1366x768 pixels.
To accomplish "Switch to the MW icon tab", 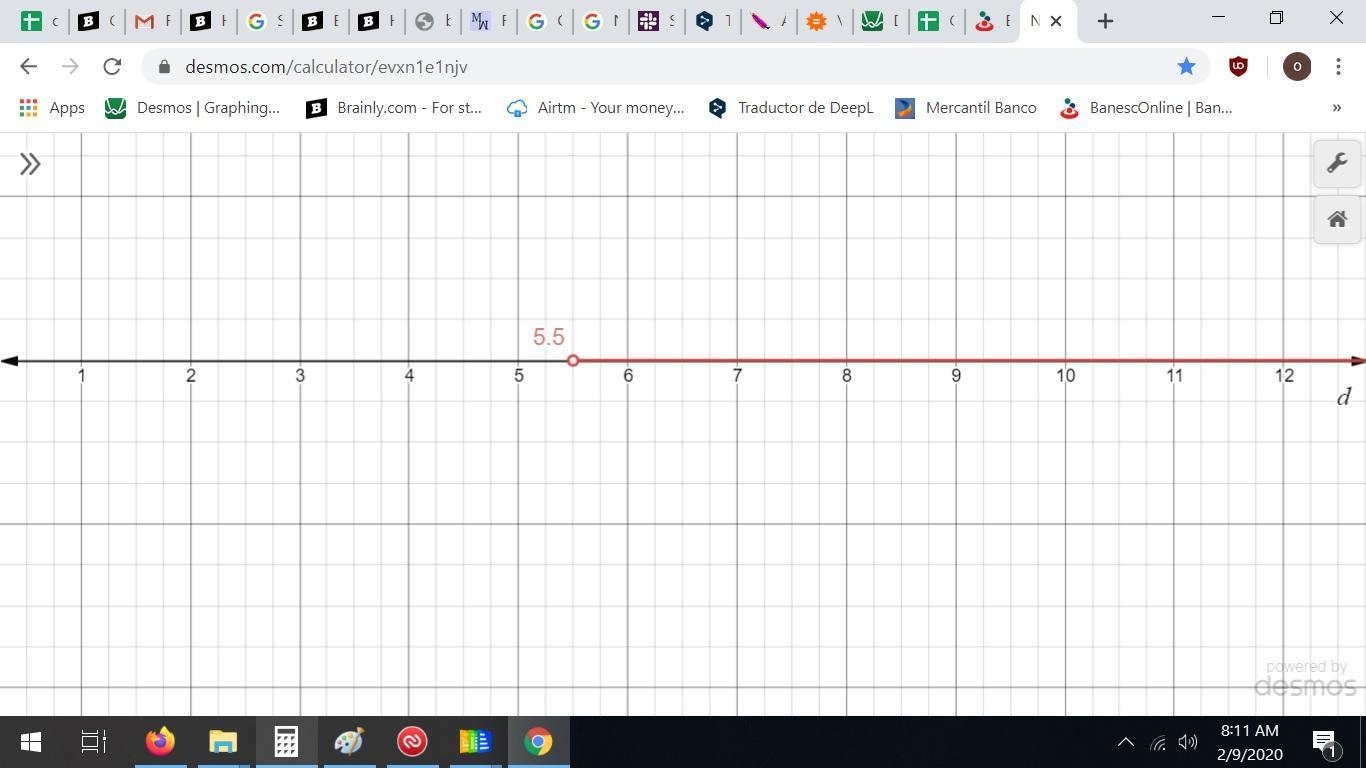I will click(489, 20).
